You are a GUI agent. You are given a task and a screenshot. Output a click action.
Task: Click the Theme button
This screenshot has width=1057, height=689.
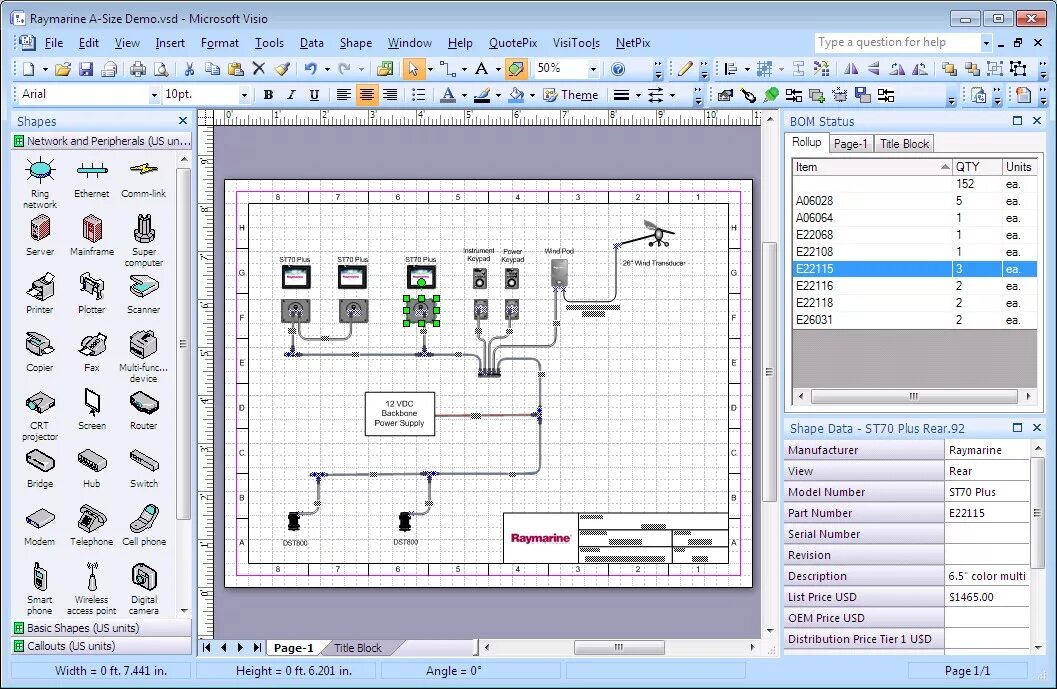(571, 95)
